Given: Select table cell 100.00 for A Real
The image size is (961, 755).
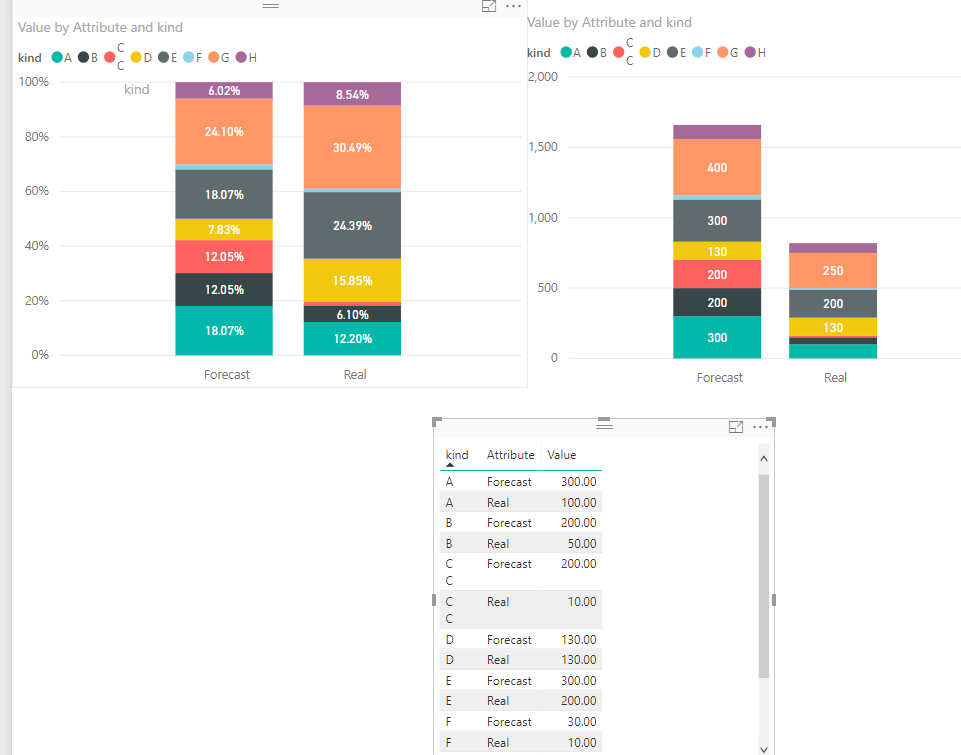Looking at the screenshot, I should point(578,503).
